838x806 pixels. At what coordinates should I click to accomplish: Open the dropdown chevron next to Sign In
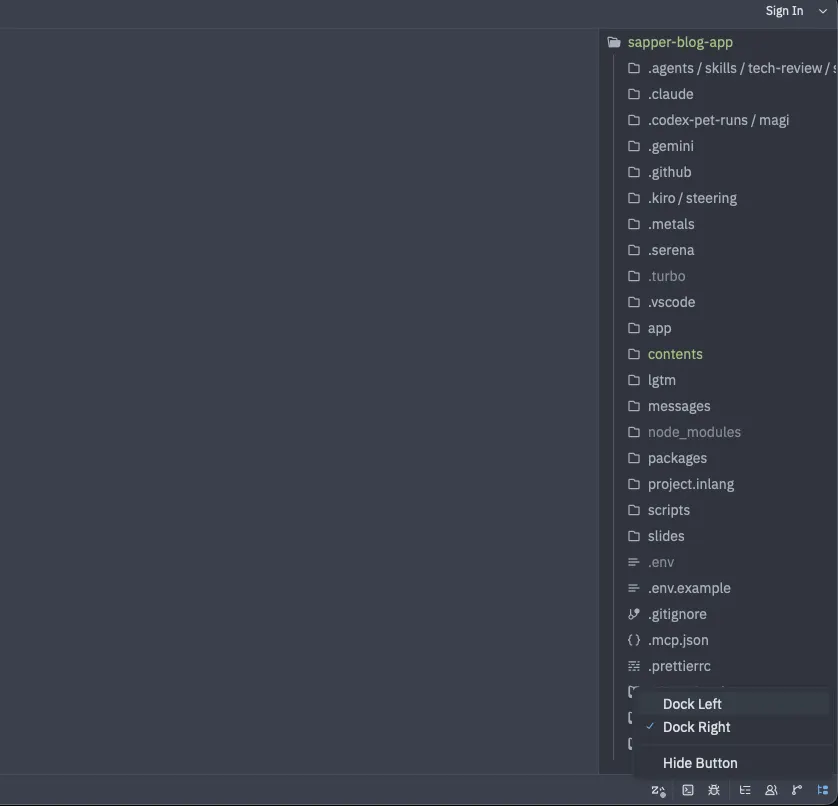pos(823,11)
